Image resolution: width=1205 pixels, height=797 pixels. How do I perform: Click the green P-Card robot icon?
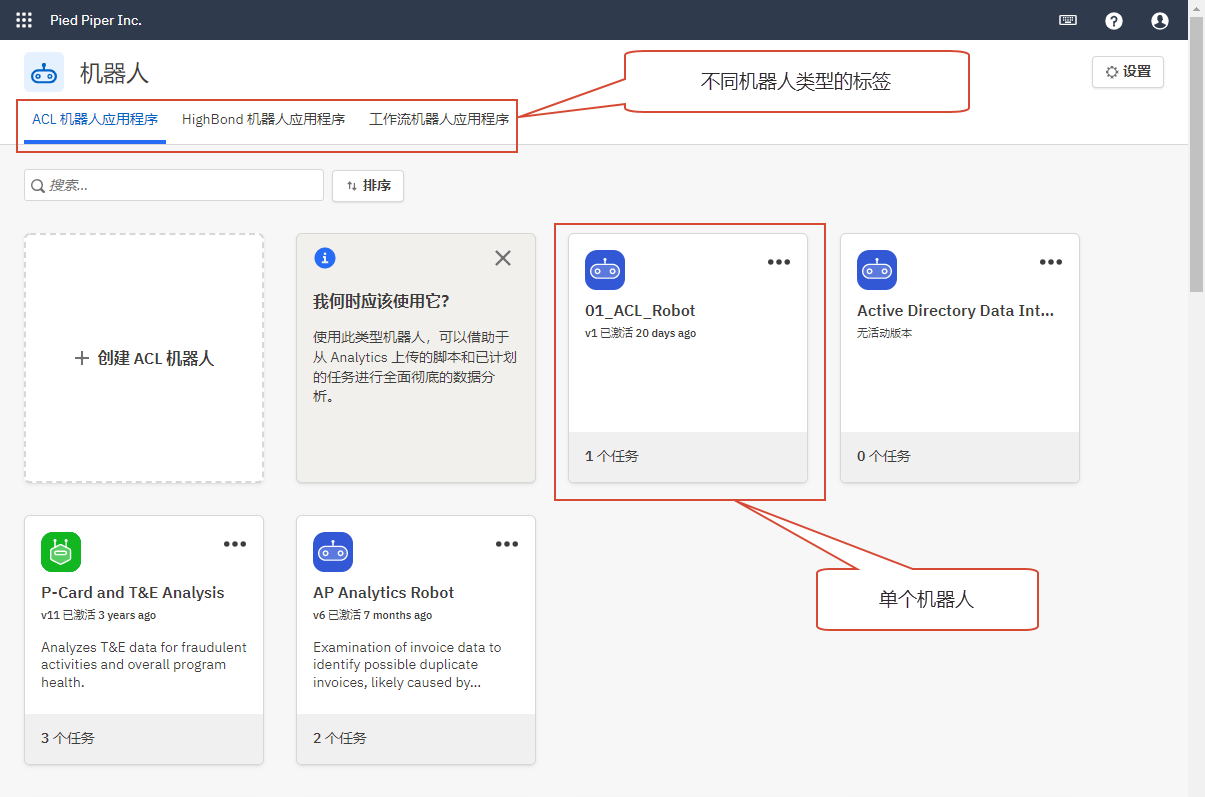(x=61, y=552)
